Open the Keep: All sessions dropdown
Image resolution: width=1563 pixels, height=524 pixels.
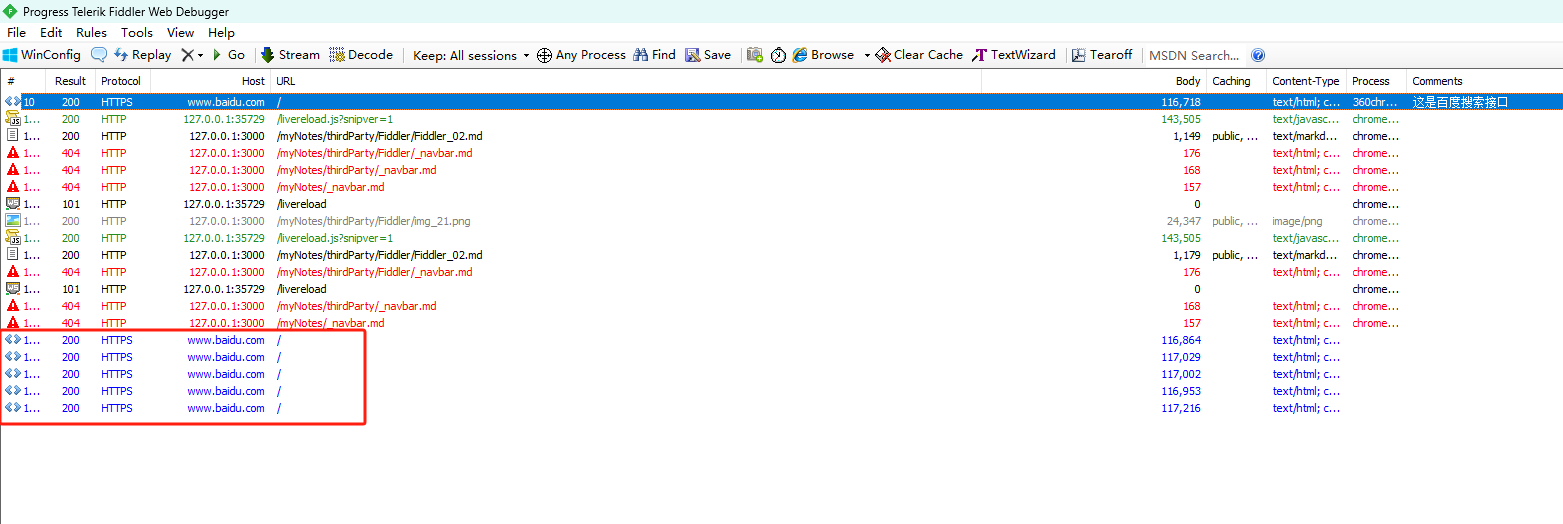[x=471, y=55]
